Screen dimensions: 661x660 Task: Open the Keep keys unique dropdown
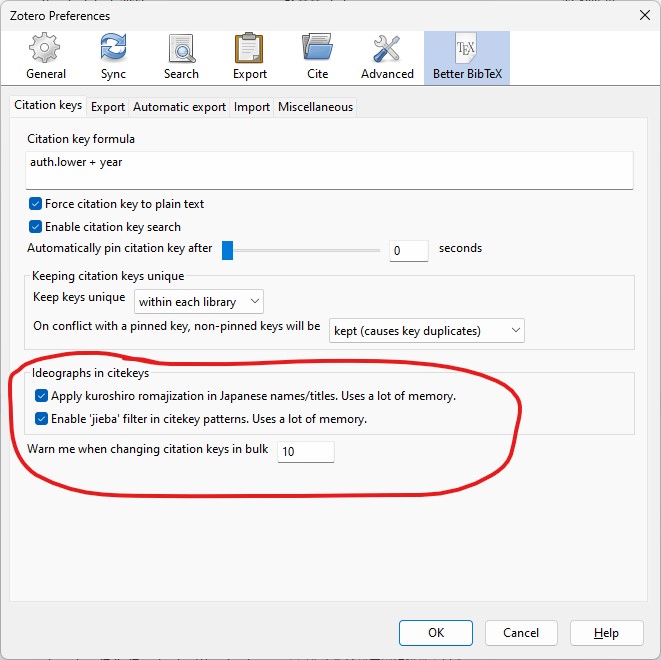199,302
